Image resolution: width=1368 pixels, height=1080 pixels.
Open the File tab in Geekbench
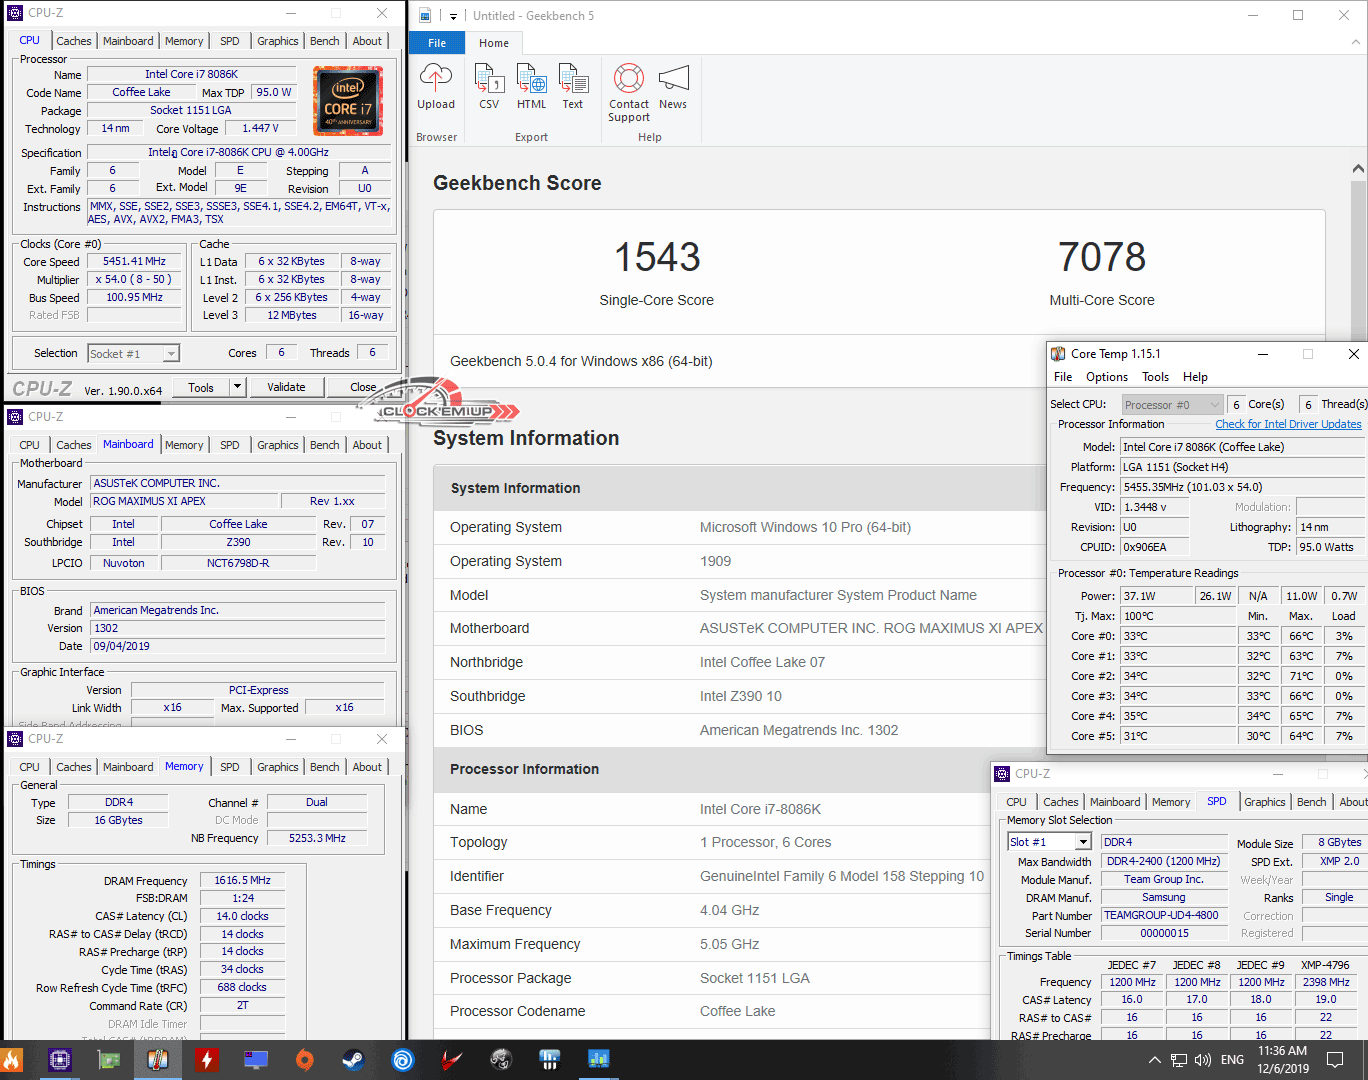(x=437, y=43)
